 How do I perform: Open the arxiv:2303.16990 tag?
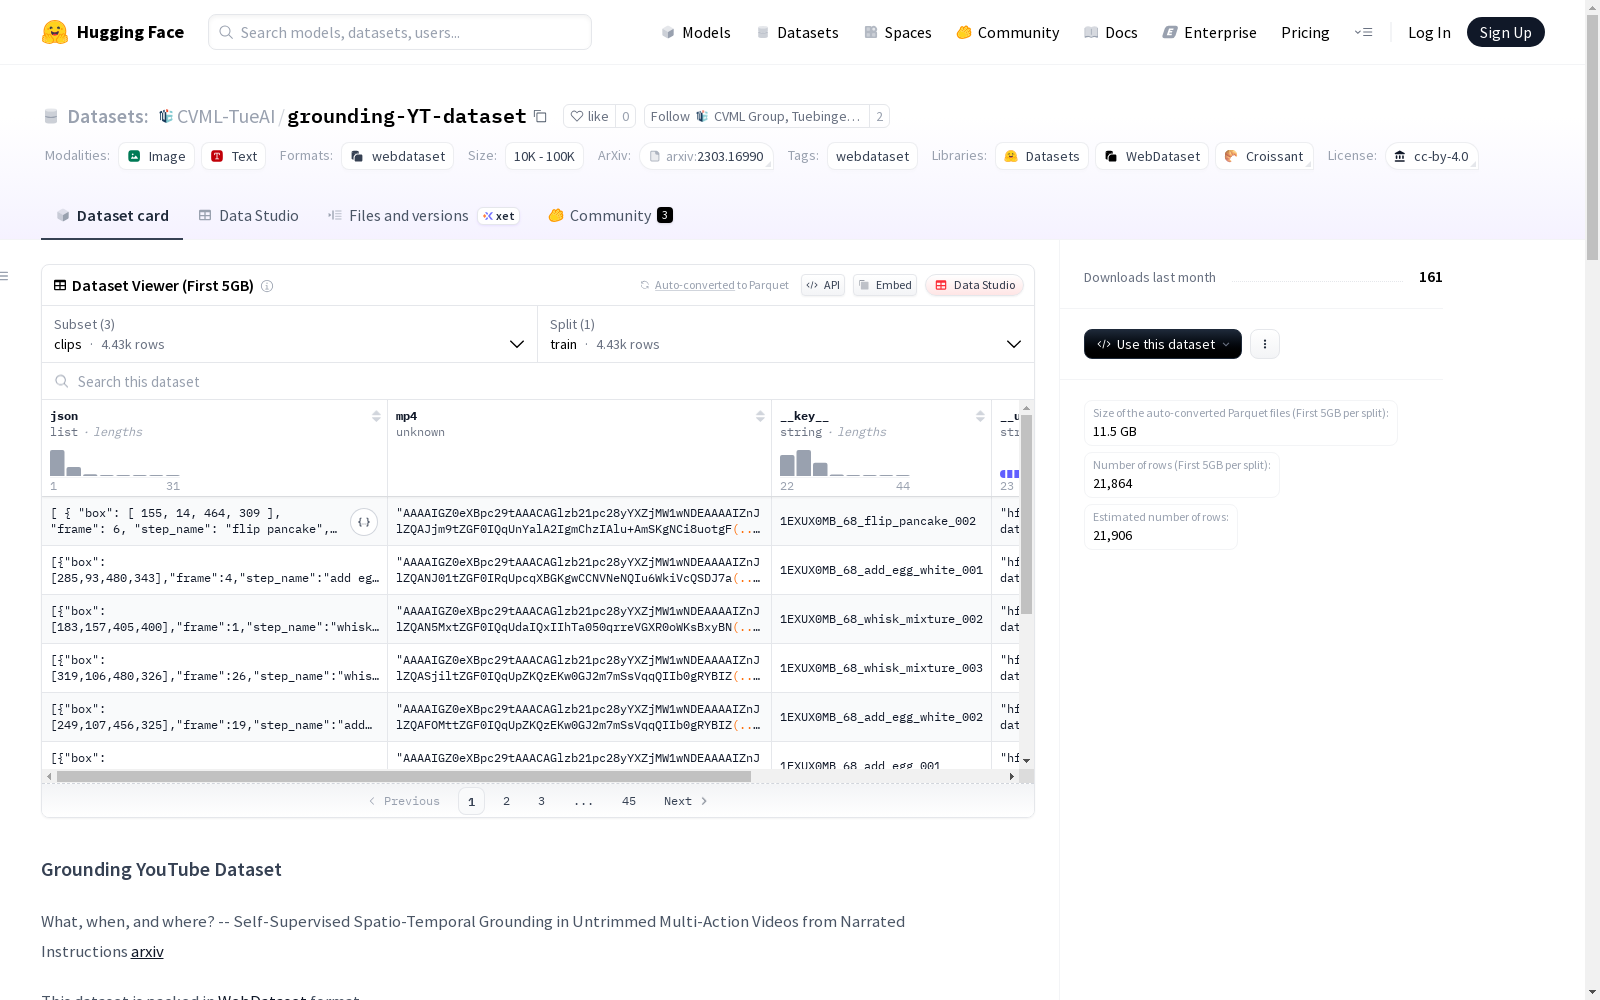[x=706, y=156]
